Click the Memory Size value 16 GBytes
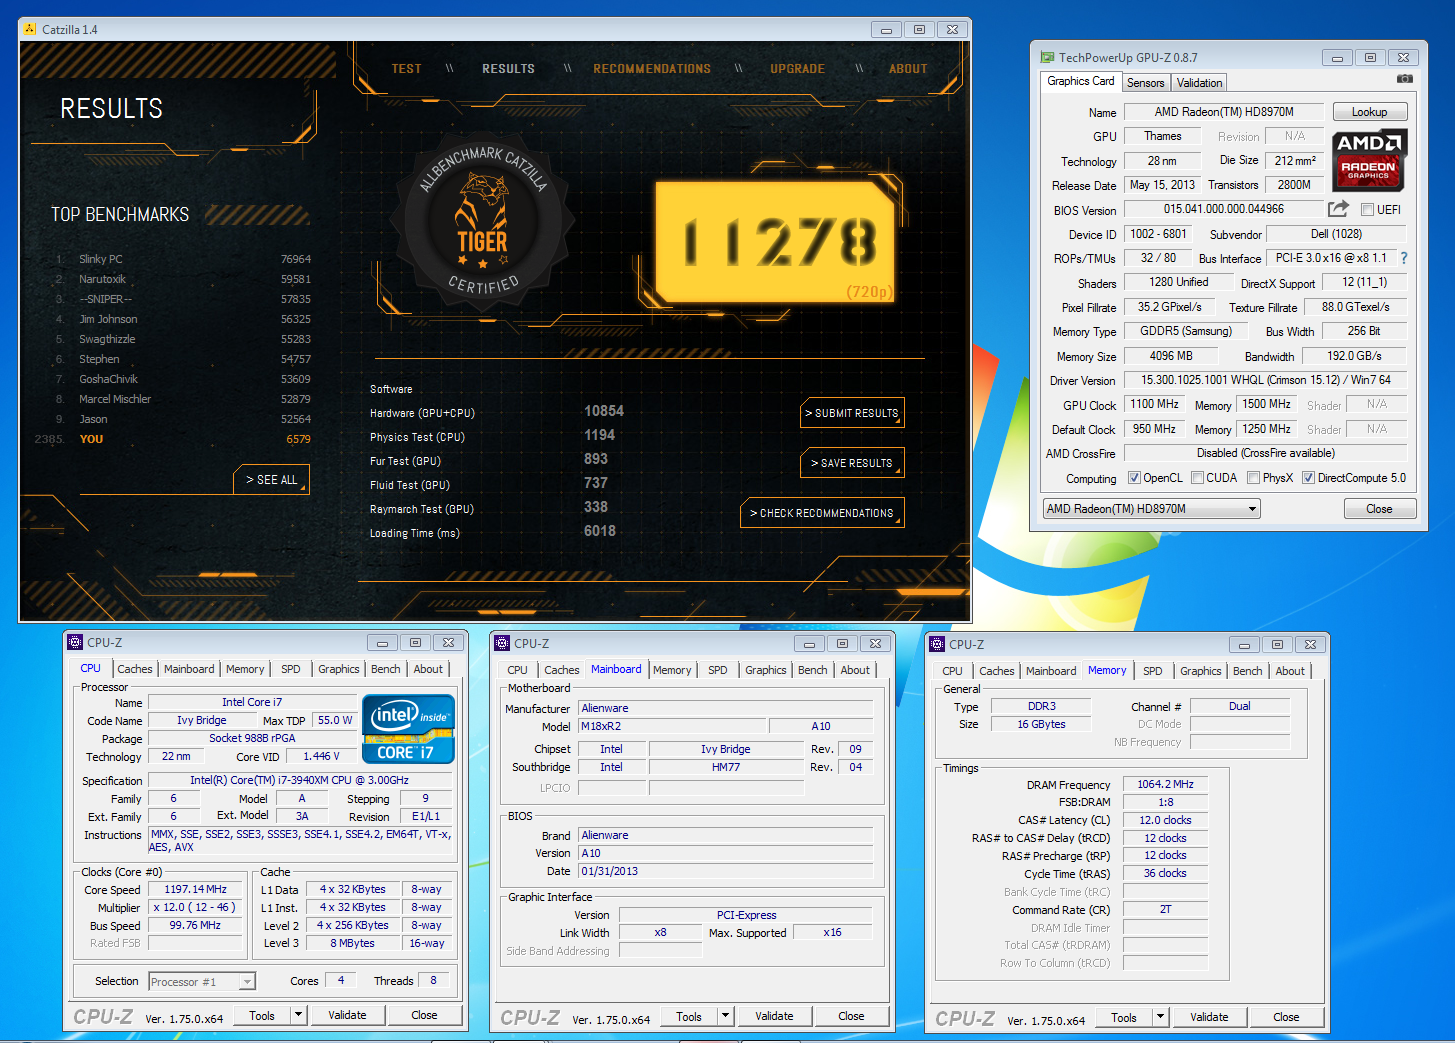Screen dimensions: 1455x1043 click(x=1041, y=724)
